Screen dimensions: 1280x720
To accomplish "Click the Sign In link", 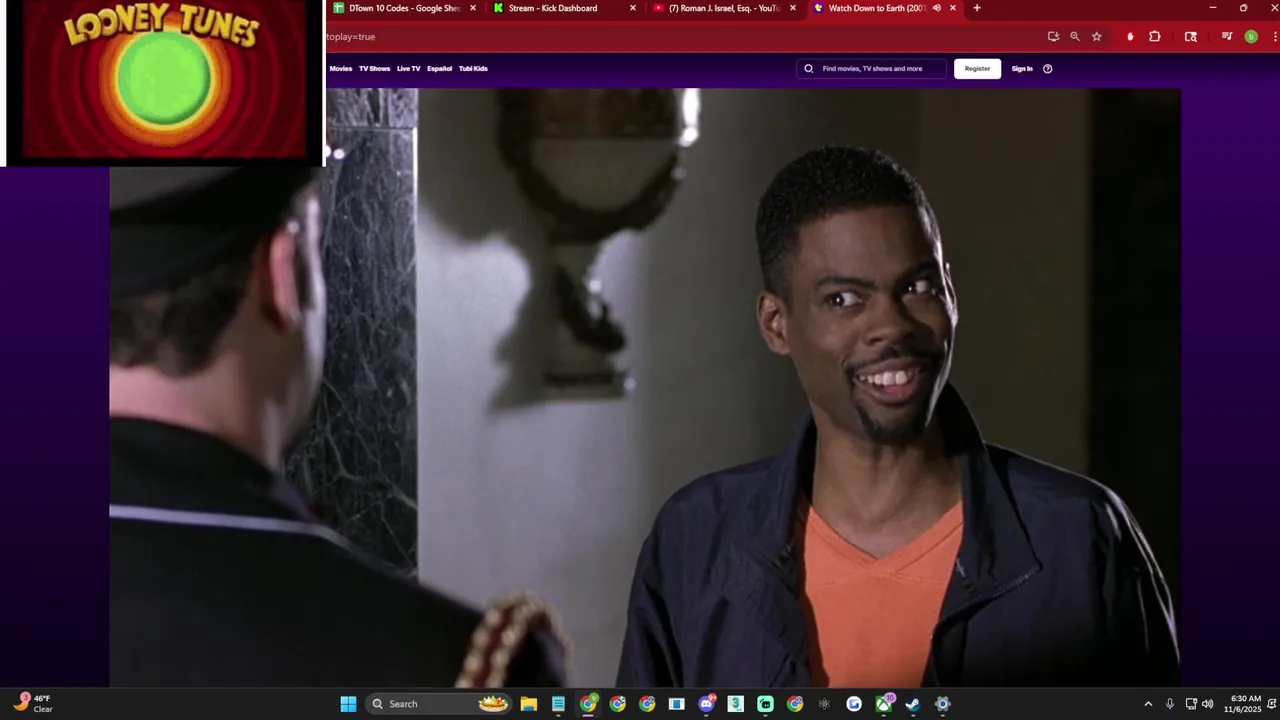I will click(1022, 69).
